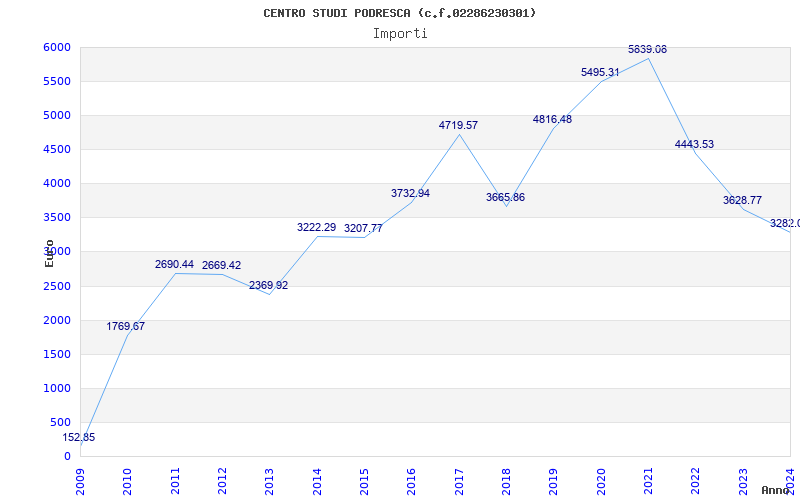The height and width of the screenshot is (500, 800).
Task: Click data value 2690.44
Action: point(174,264)
